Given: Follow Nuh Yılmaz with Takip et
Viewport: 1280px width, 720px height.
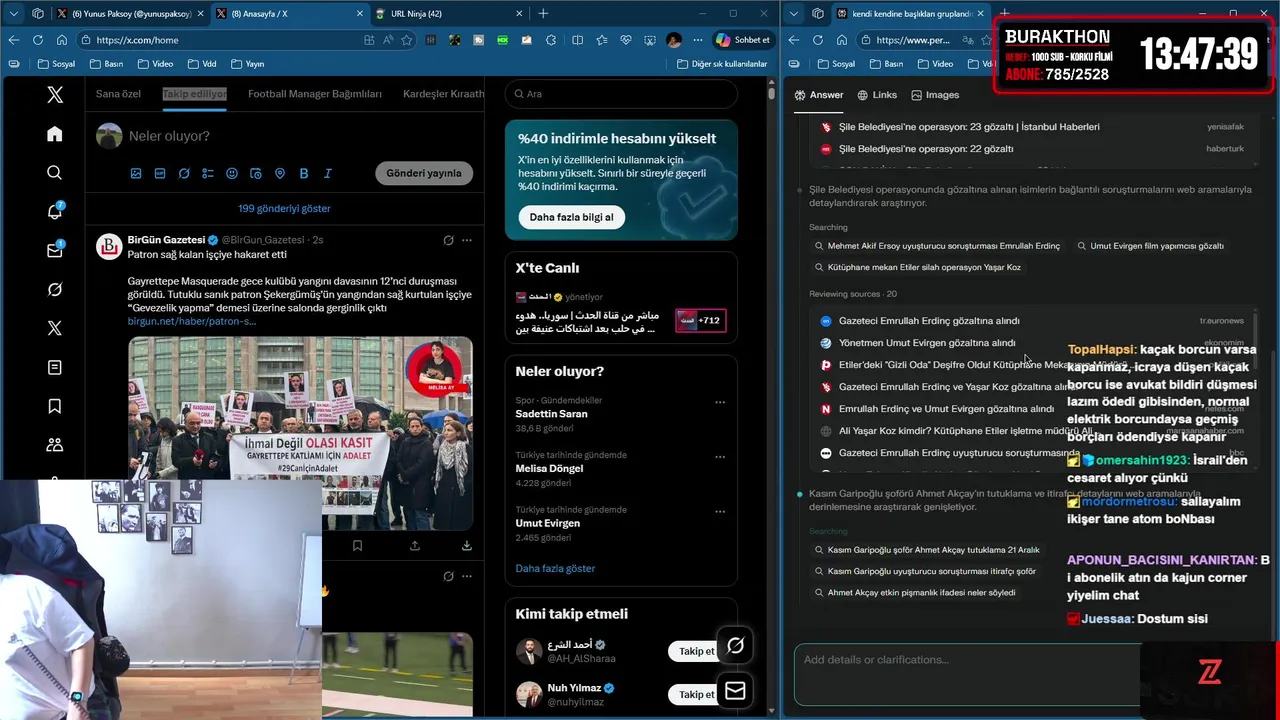Looking at the screenshot, I should (697, 694).
